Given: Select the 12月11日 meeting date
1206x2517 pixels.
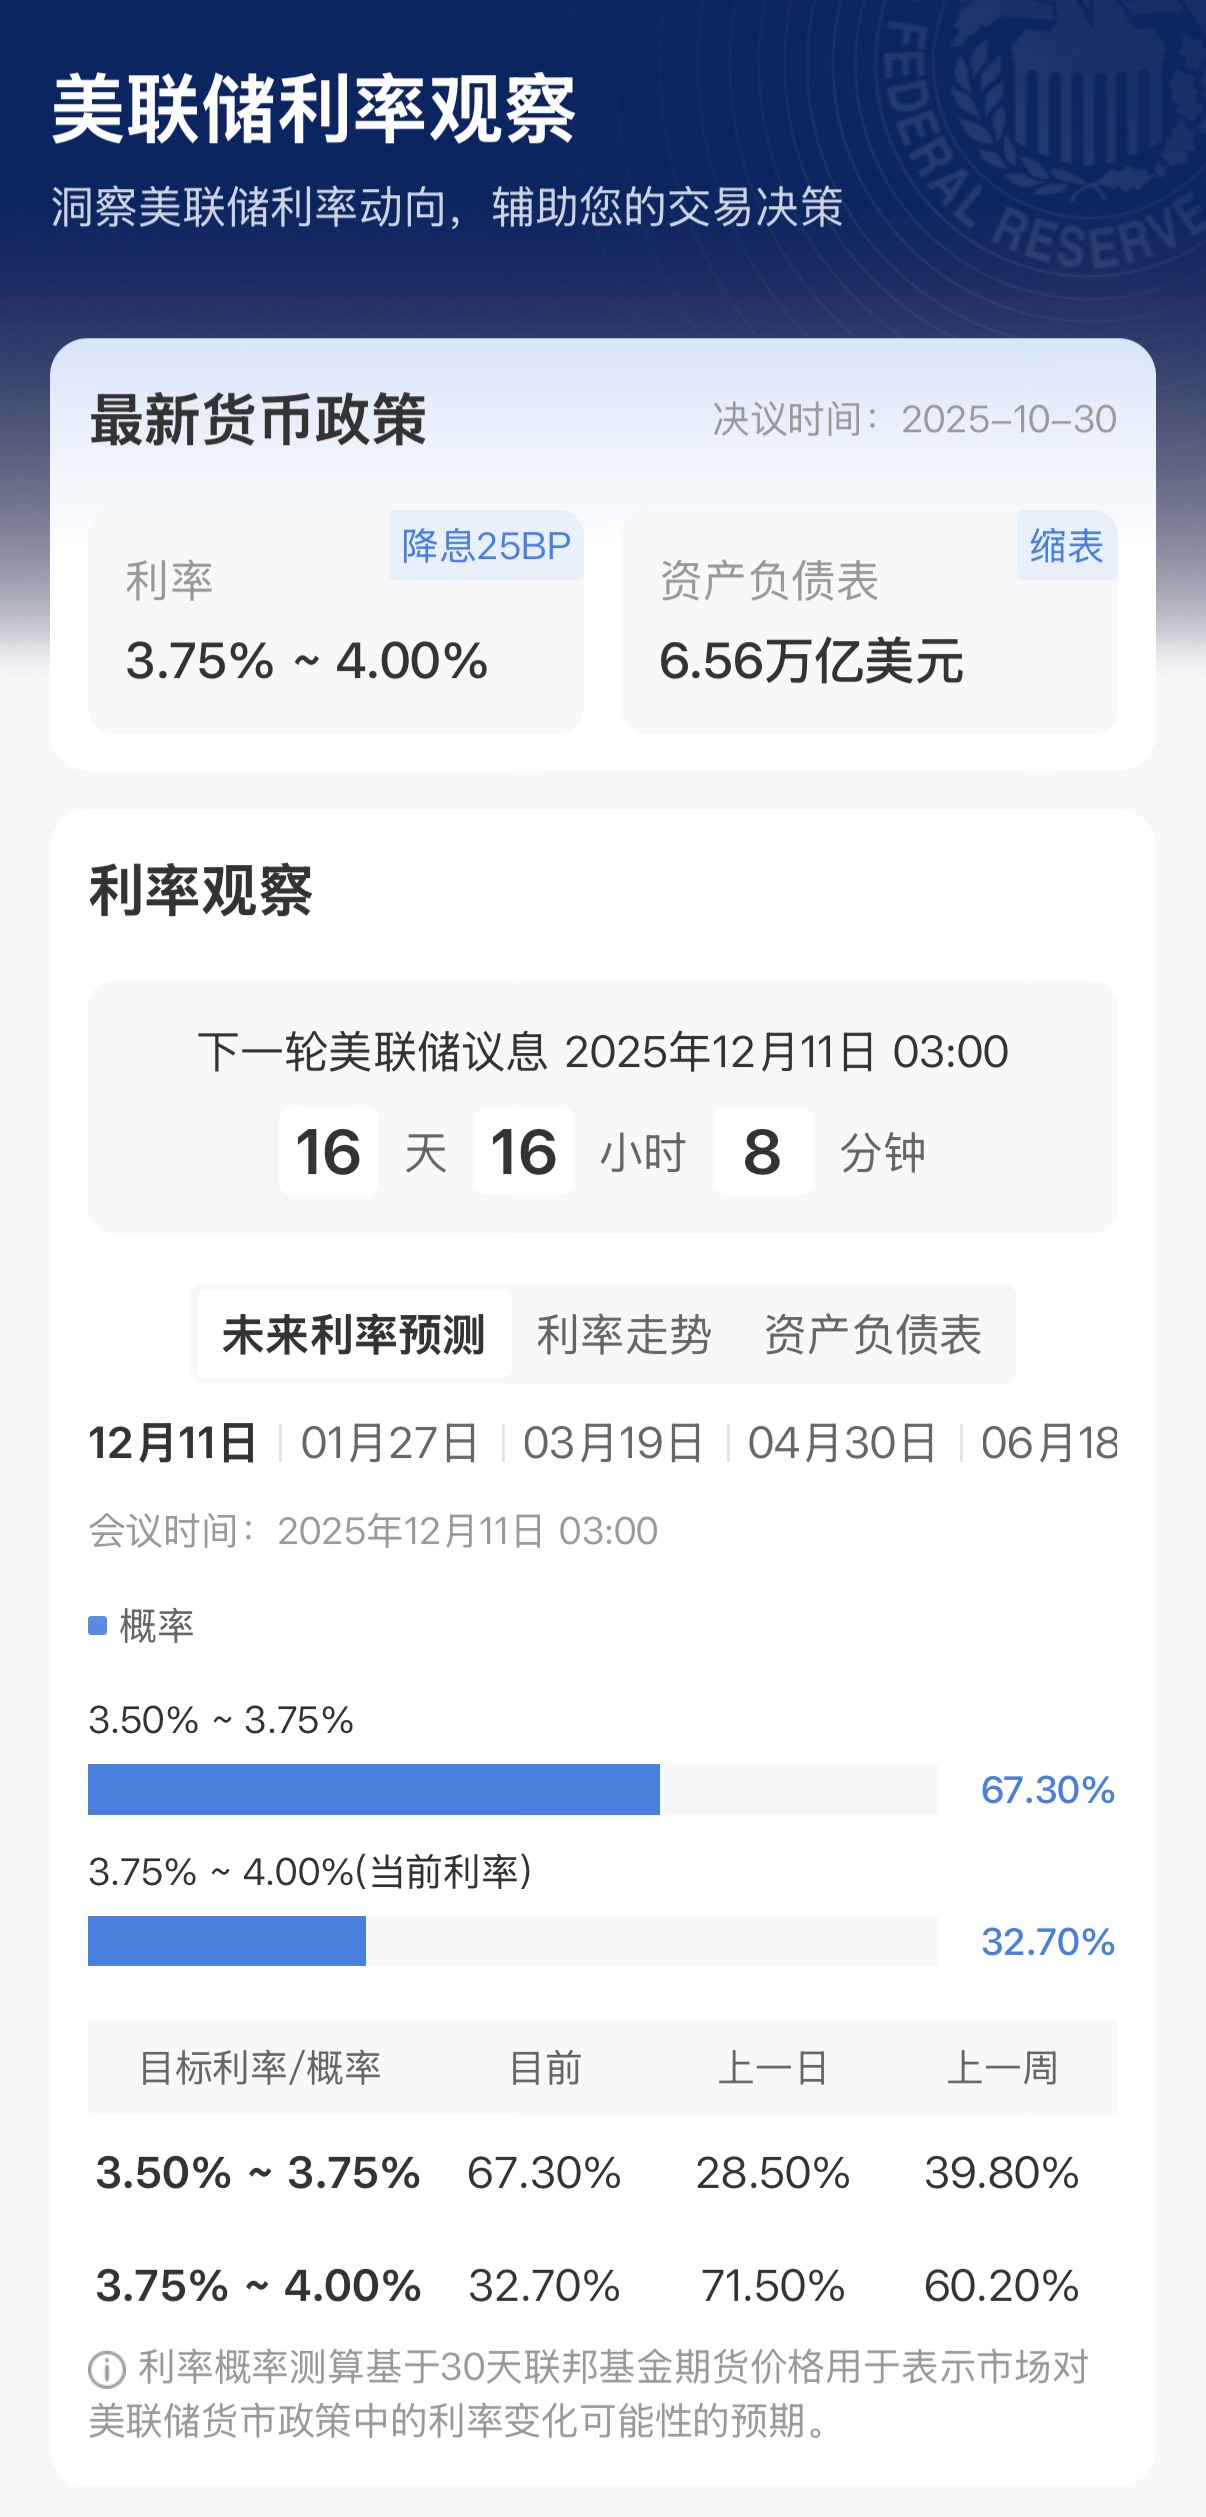Looking at the screenshot, I should 172,1444.
